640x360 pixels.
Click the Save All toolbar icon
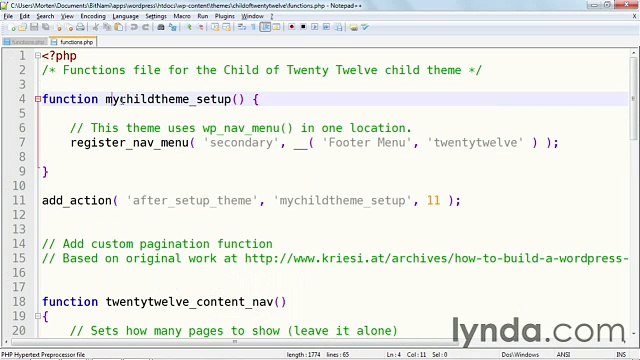tap(45, 27)
